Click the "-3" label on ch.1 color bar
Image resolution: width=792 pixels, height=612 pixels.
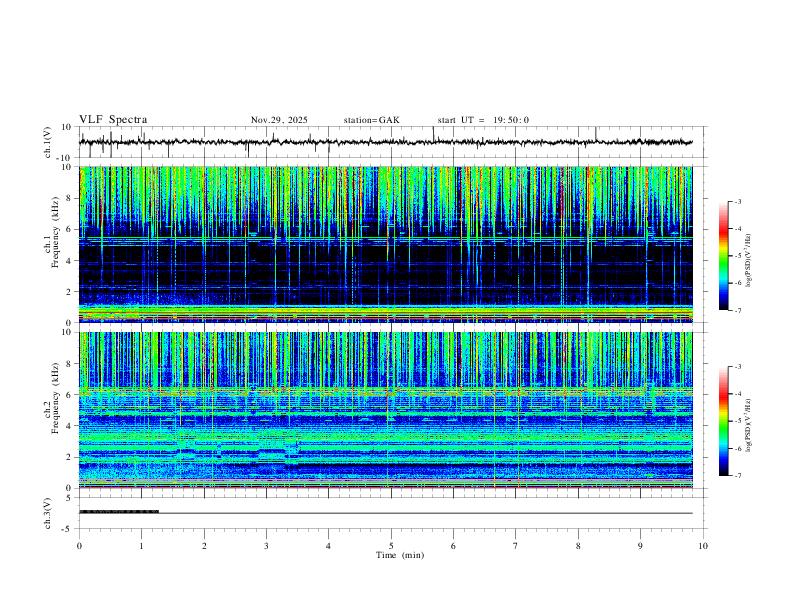pos(738,201)
